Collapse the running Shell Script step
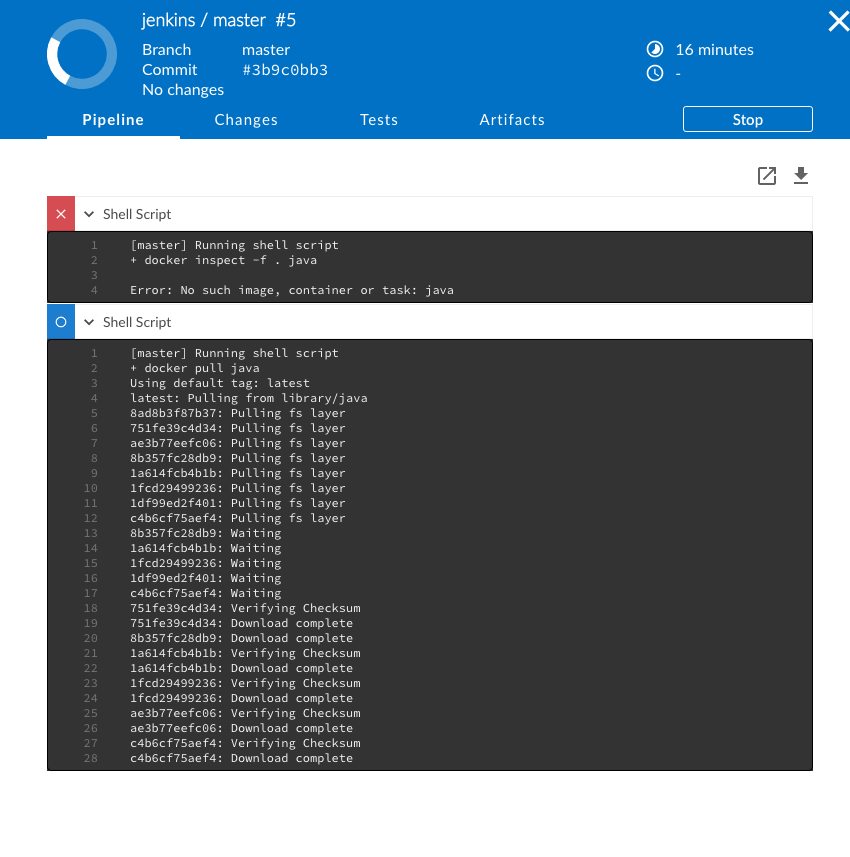Viewport: 850px width, 857px height. (x=90, y=322)
